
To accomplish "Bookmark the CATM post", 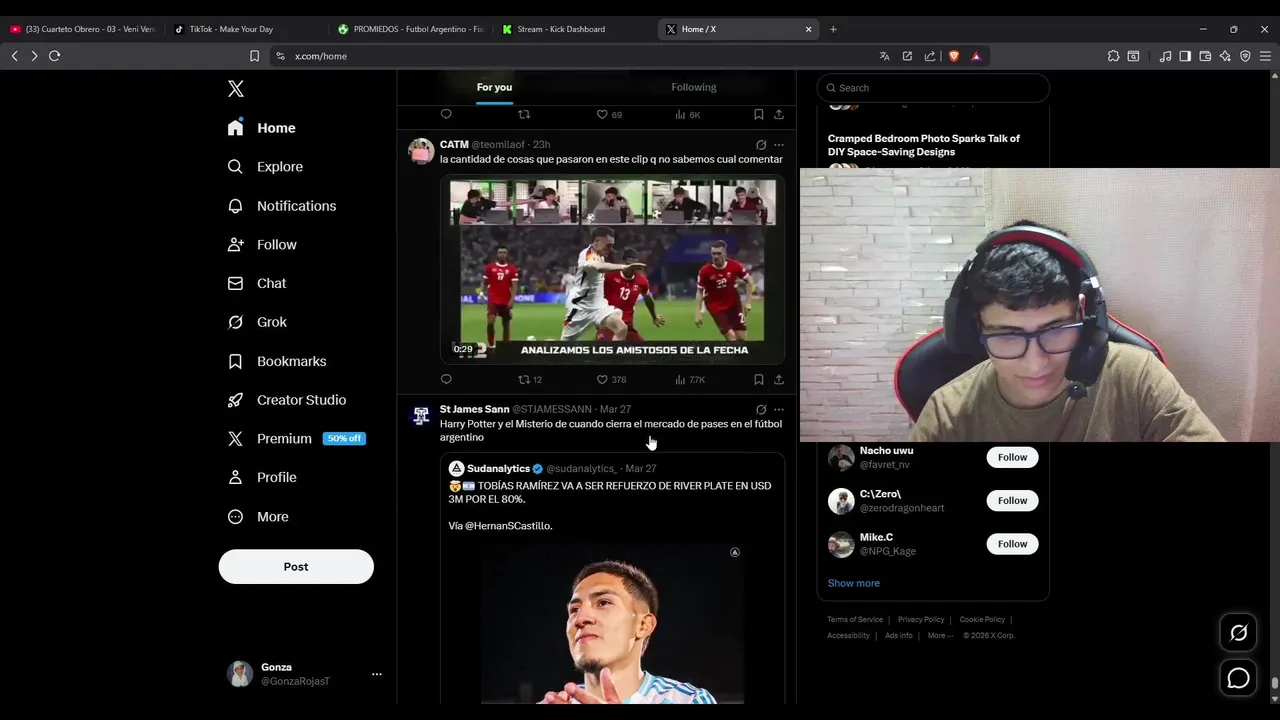I will coord(759,380).
